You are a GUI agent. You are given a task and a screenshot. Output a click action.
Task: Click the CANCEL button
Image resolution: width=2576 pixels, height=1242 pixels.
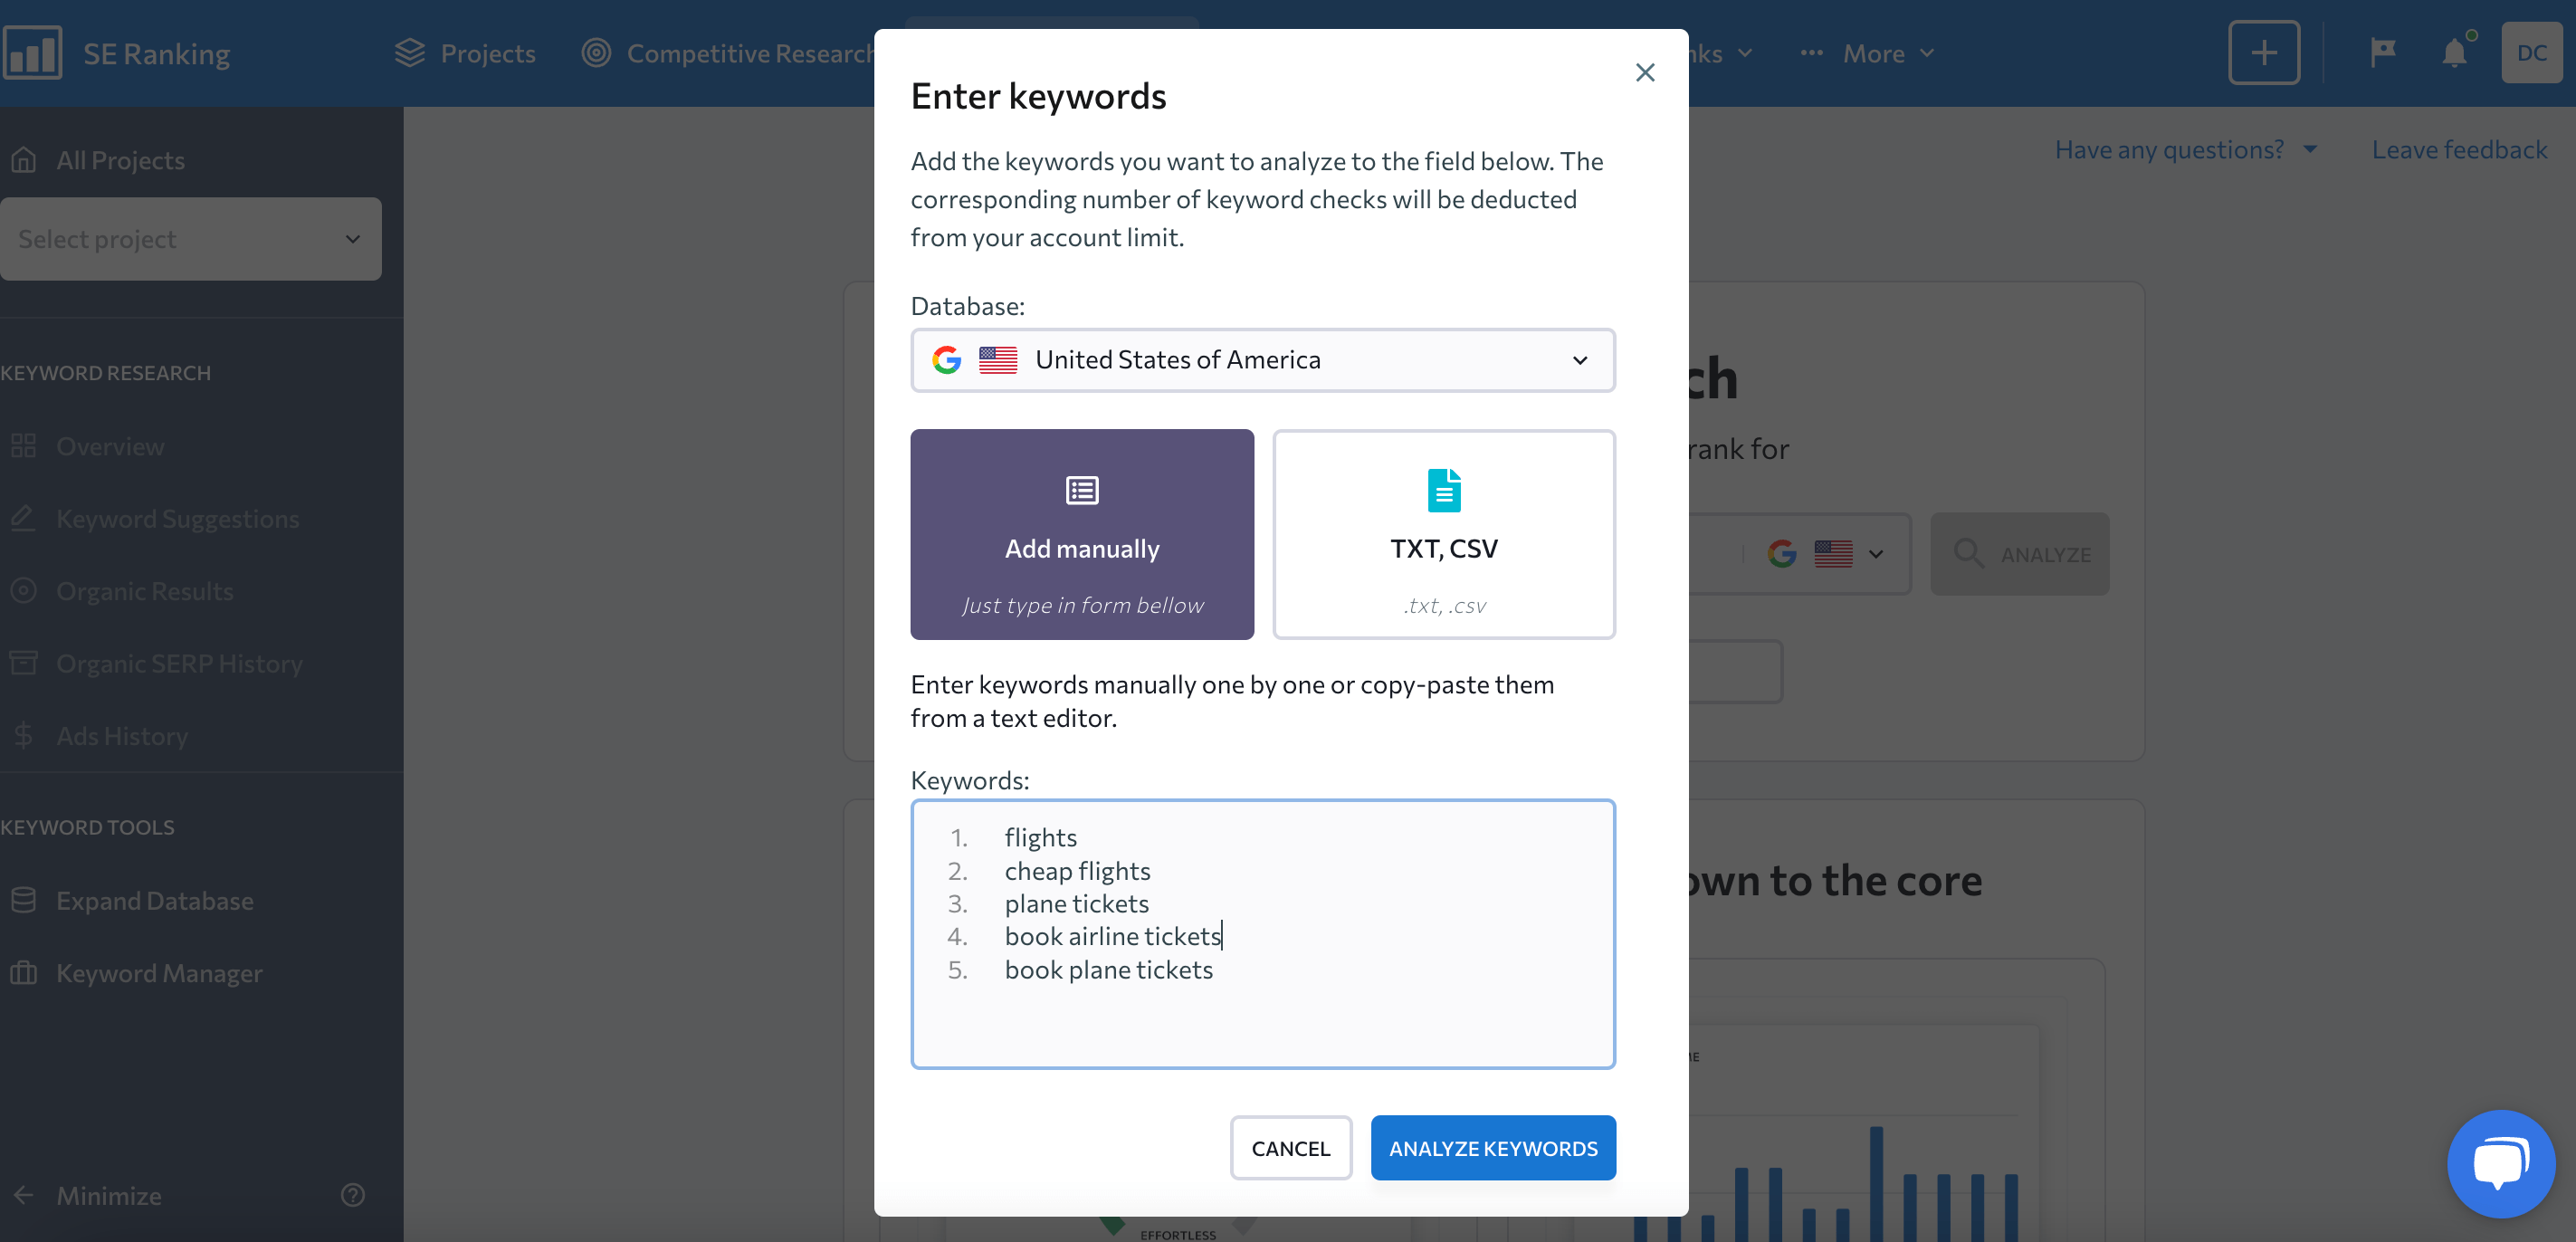(1292, 1149)
